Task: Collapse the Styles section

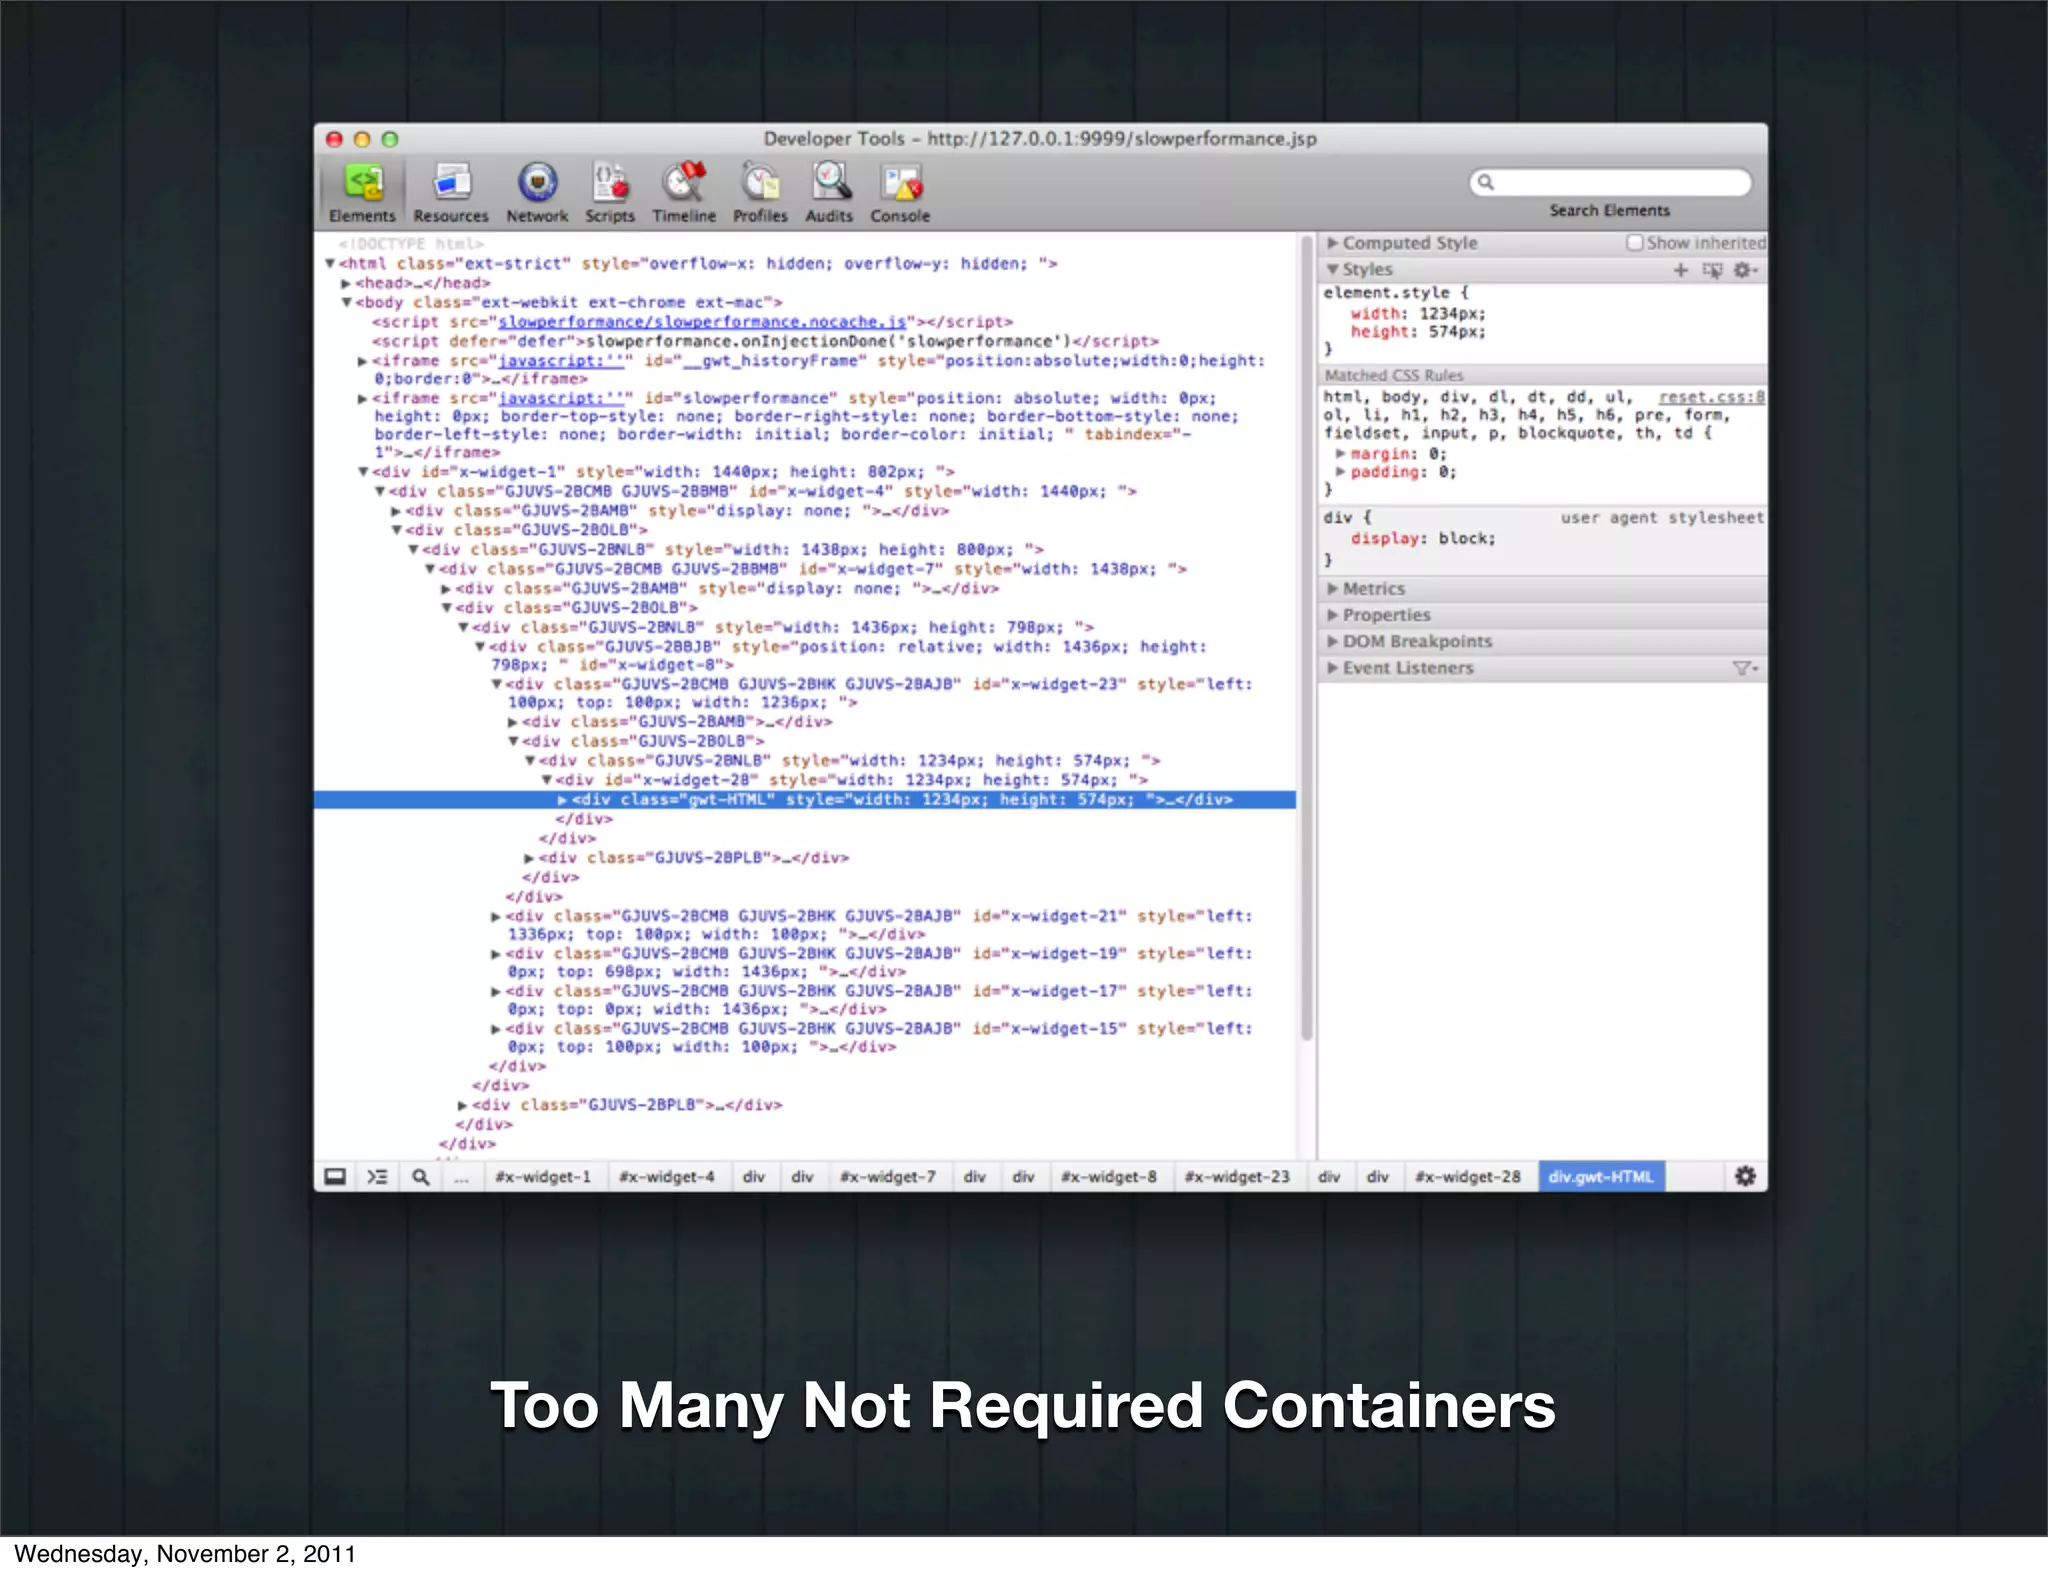Action: (x=1333, y=270)
